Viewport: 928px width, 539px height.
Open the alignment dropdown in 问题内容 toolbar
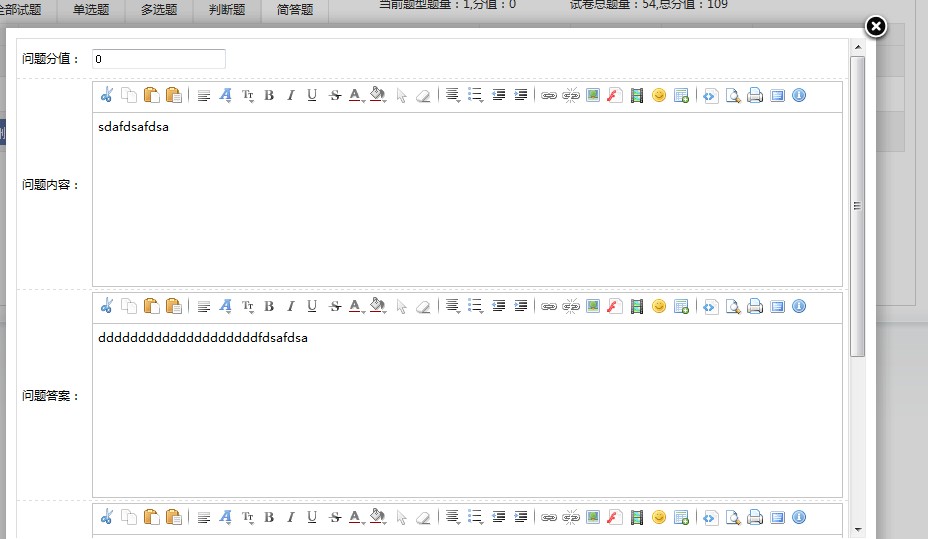(453, 95)
